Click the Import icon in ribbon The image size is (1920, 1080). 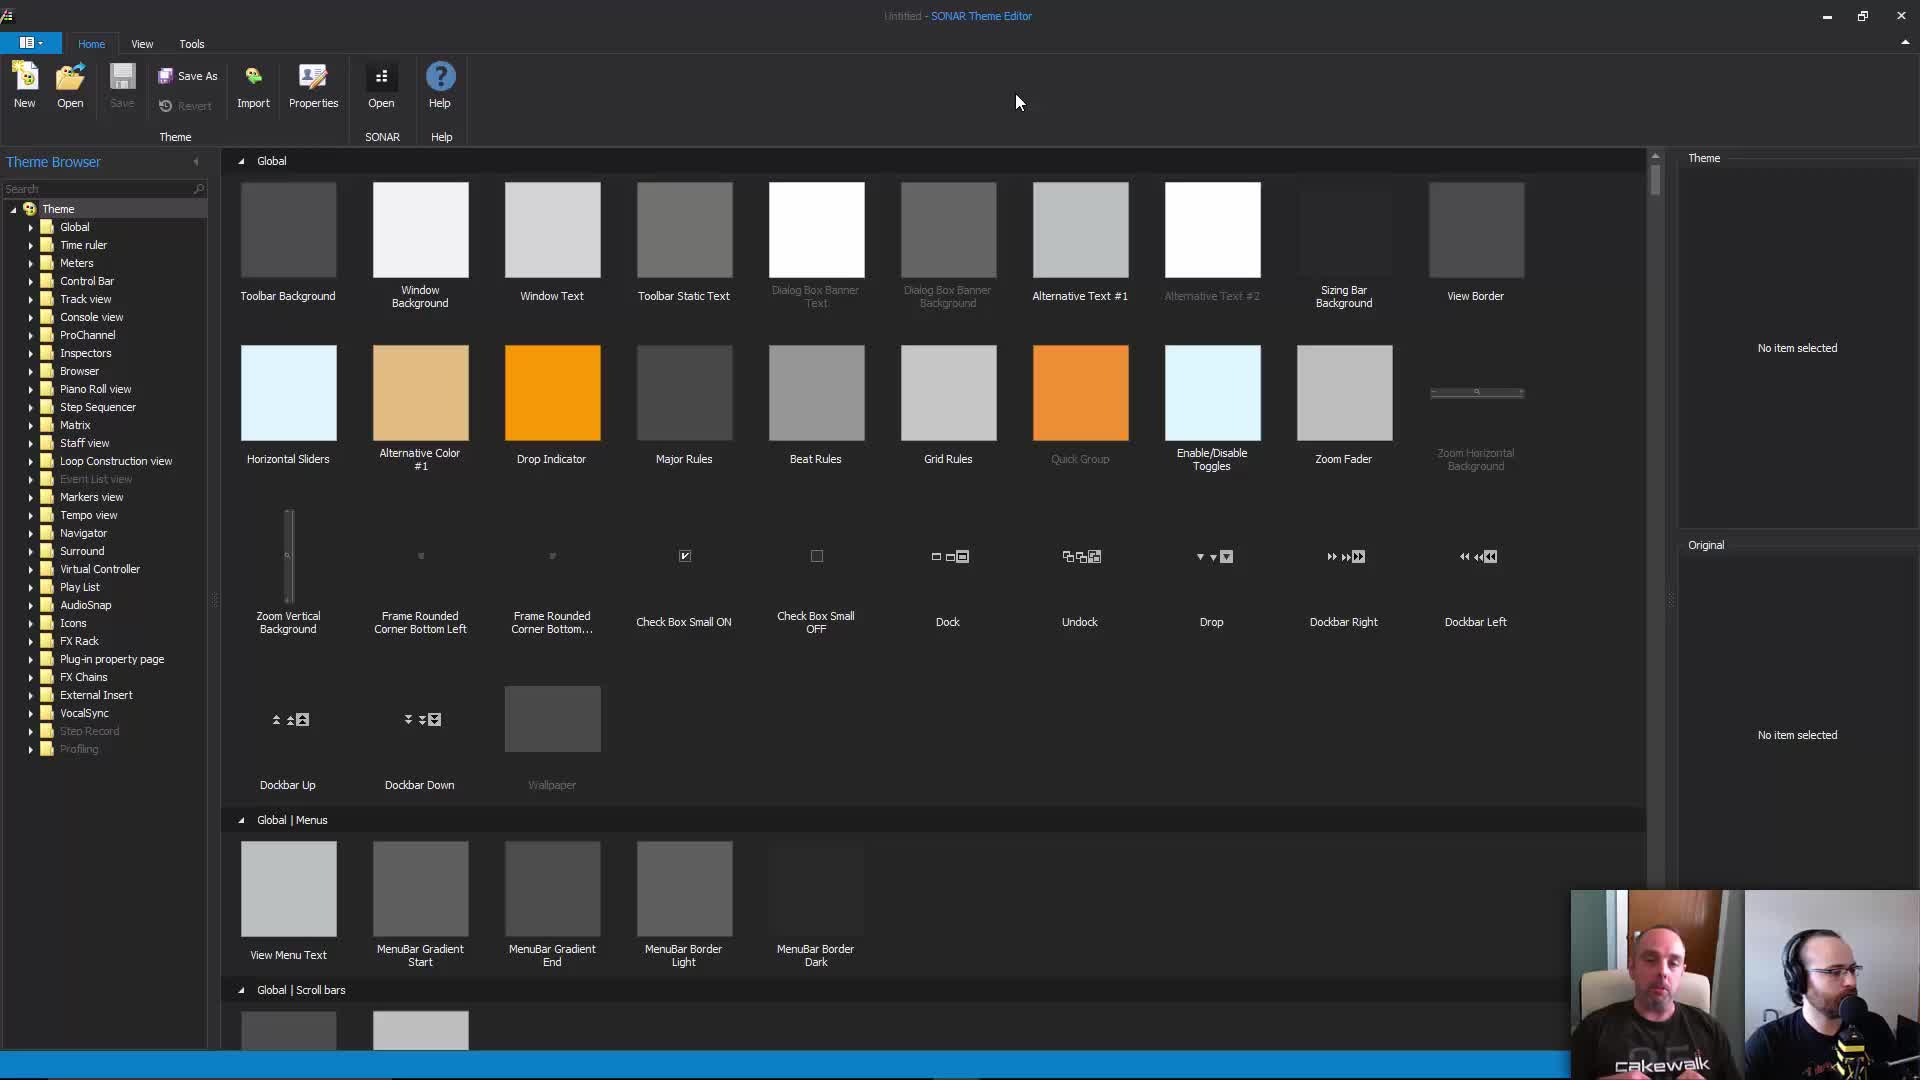pyautogui.click(x=253, y=78)
